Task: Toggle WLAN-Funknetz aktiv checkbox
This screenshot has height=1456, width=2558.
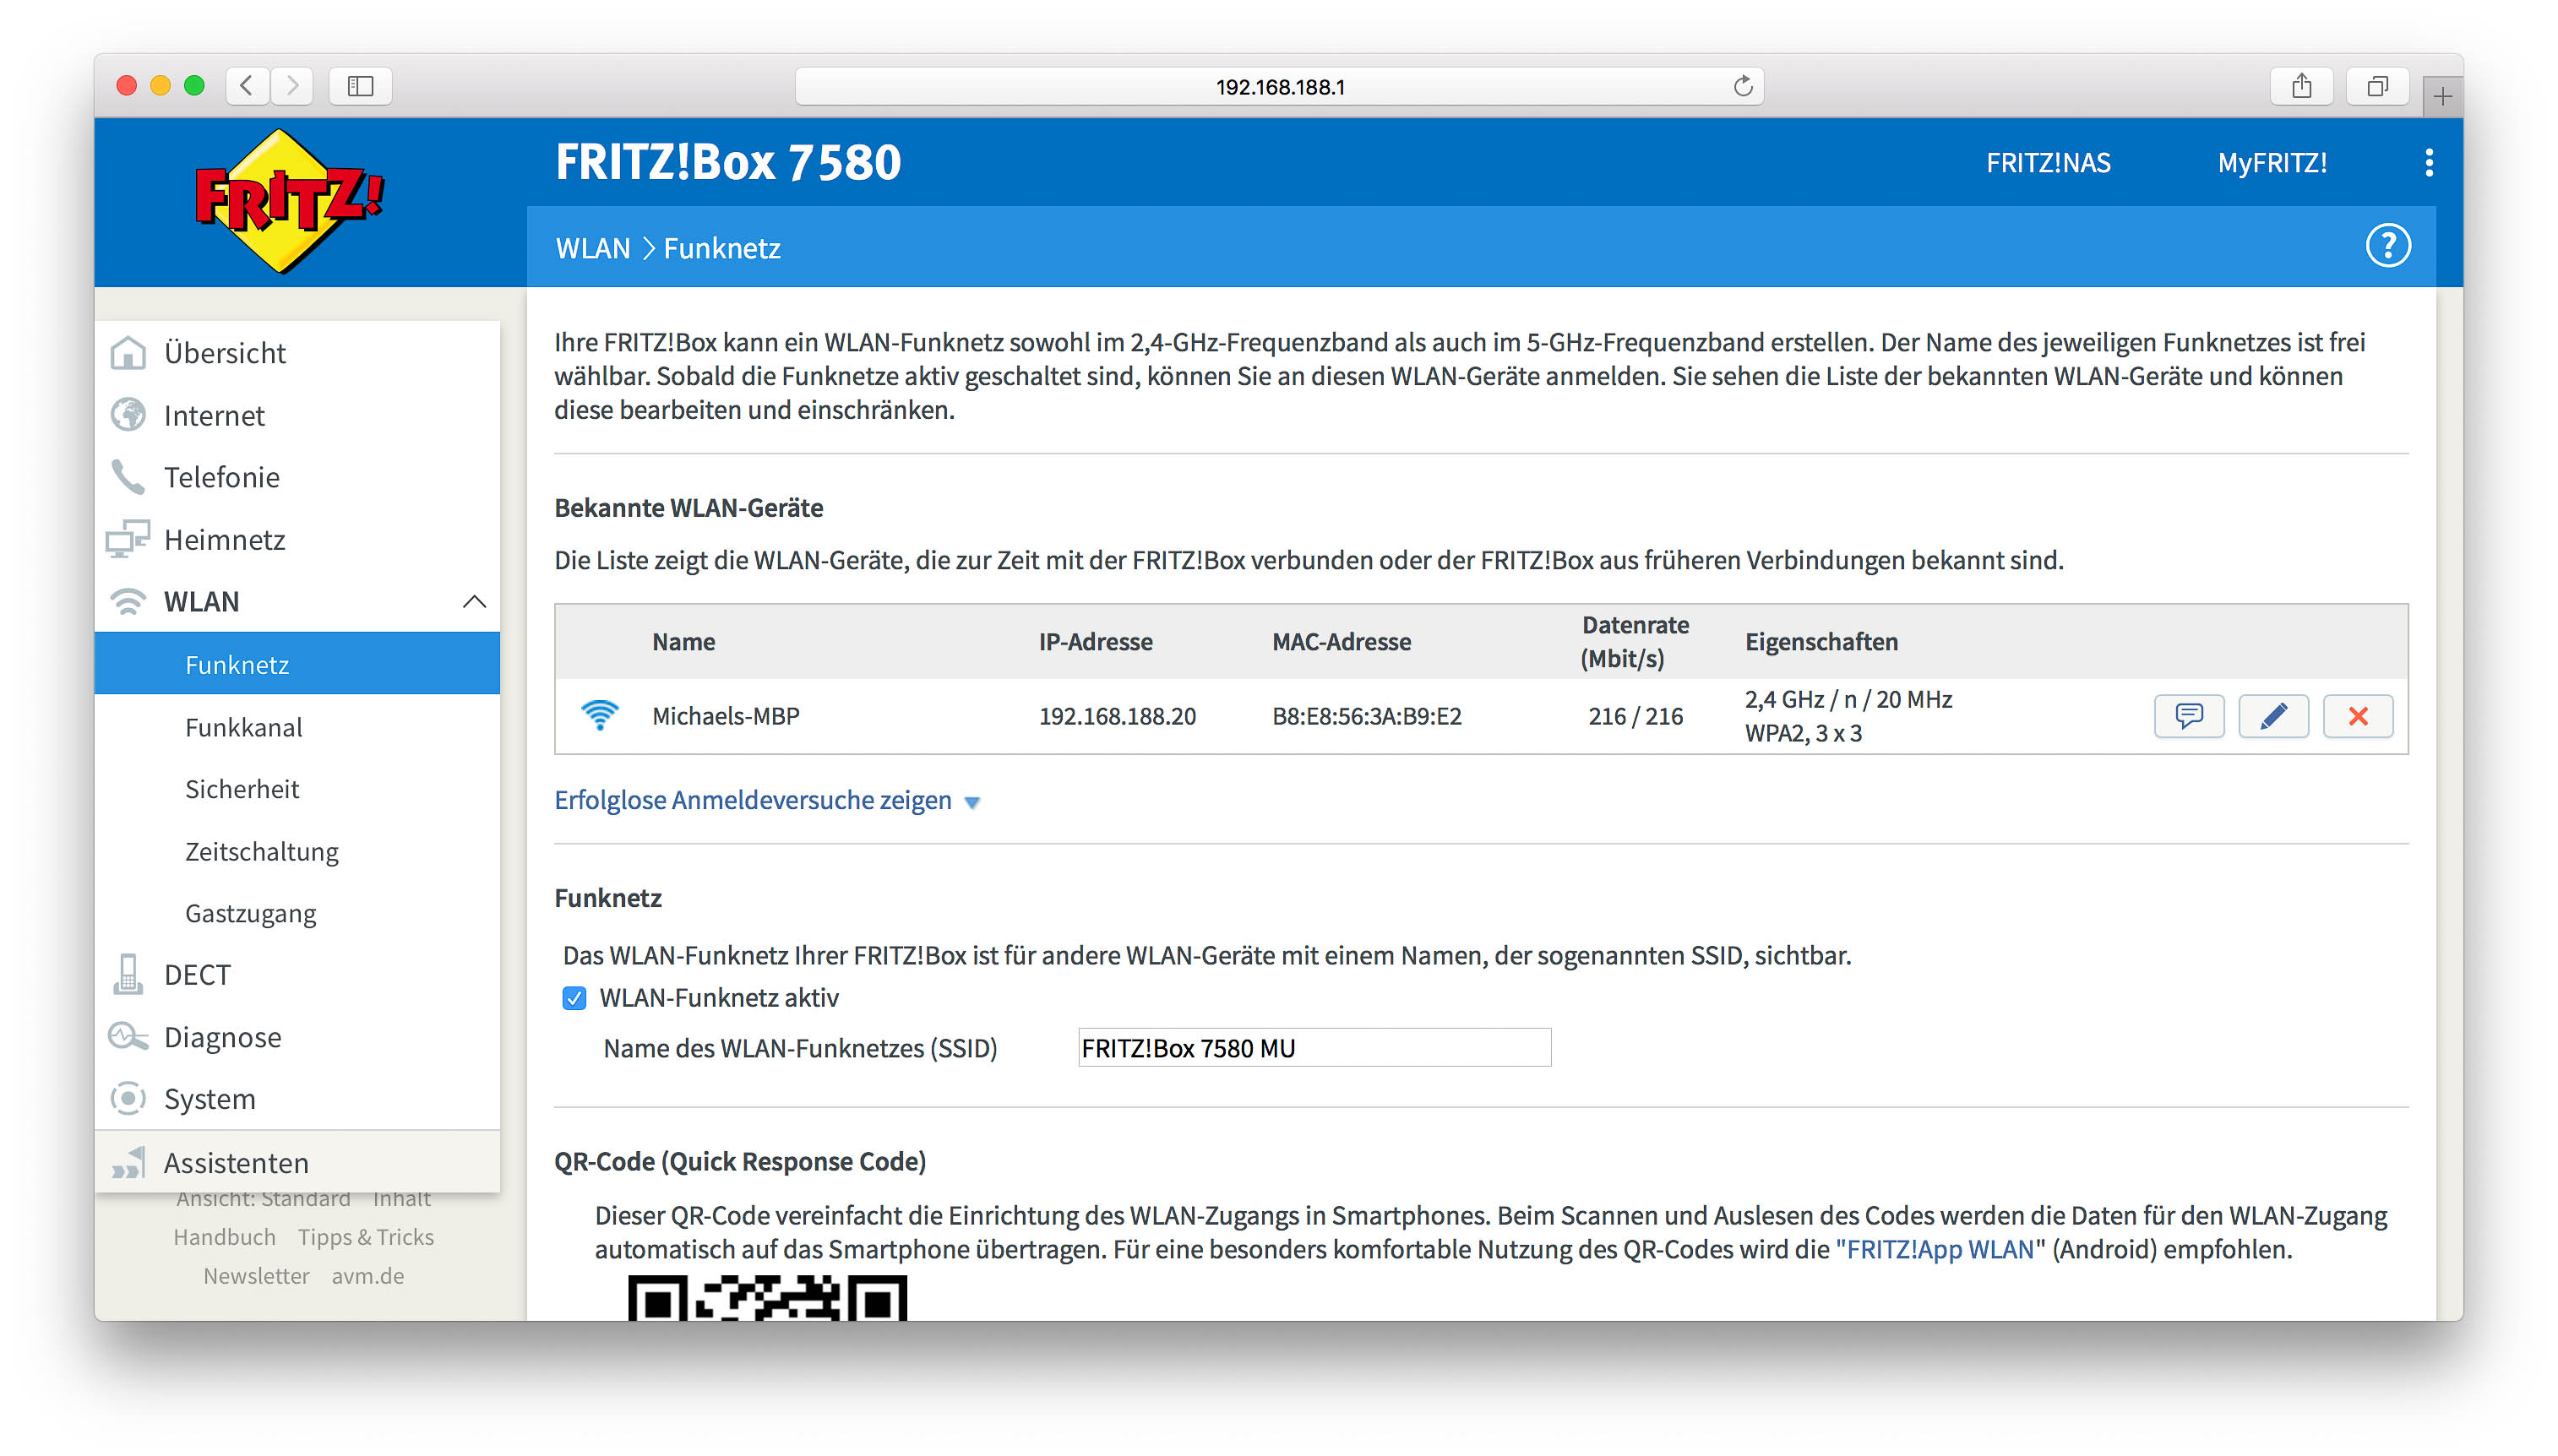Action: pyautogui.click(x=574, y=998)
